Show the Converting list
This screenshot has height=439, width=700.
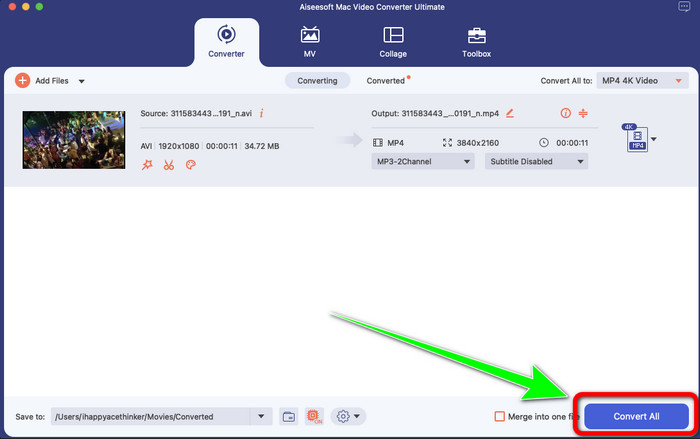pos(317,81)
